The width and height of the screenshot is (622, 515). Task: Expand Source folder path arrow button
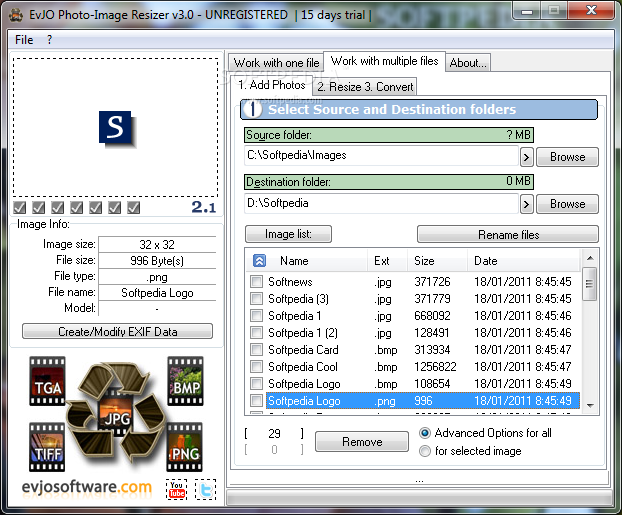(x=526, y=157)
